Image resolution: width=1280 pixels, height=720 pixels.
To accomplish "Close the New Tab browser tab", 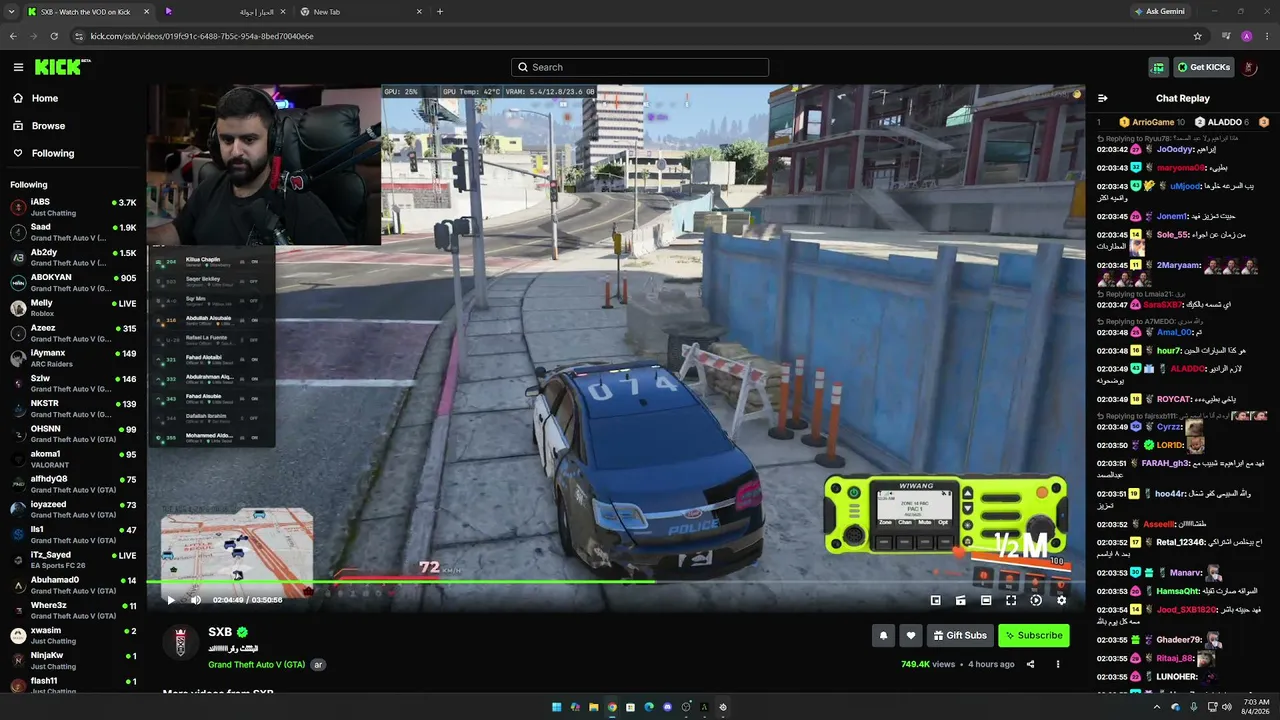I will pos(418,12).
